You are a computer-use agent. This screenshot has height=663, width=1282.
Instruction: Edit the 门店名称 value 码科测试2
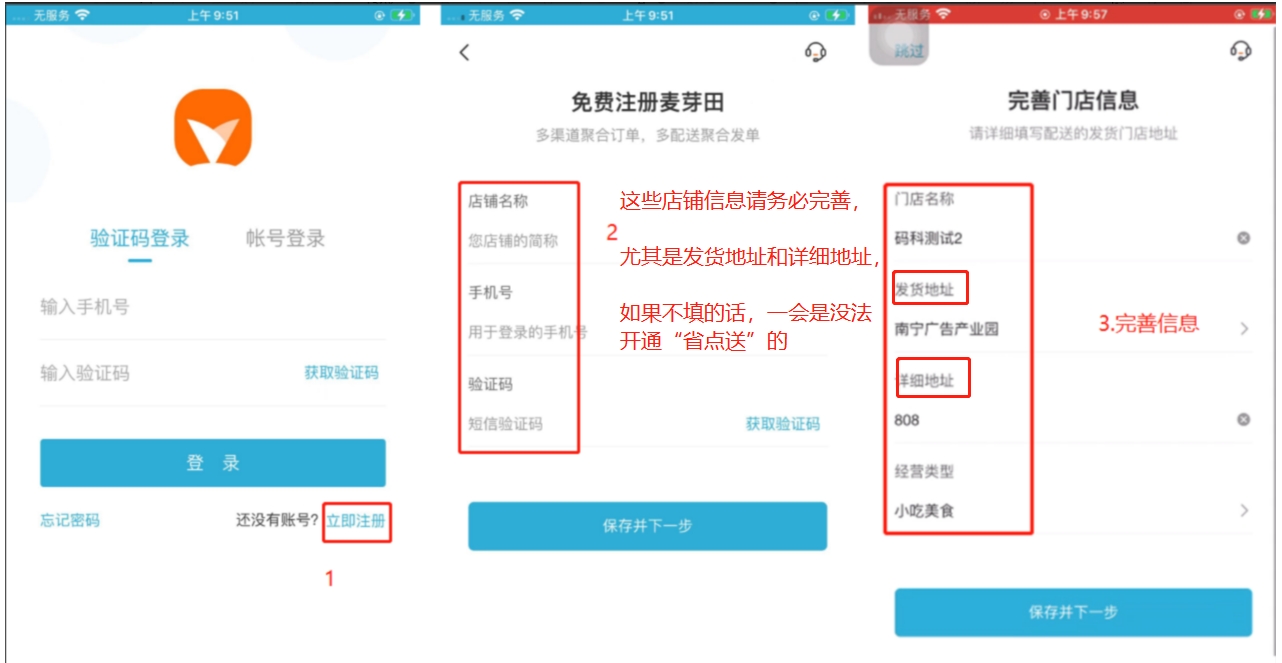pos(929,238)
